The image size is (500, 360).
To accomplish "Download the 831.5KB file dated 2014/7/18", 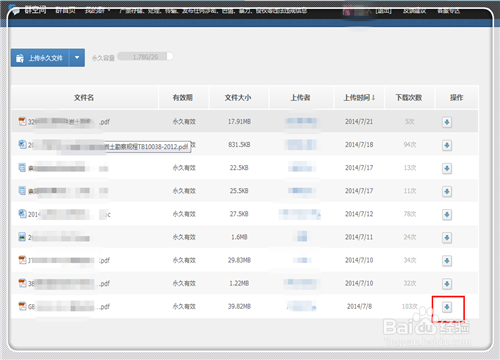I will pyautogui.click(x=447, y=145).
